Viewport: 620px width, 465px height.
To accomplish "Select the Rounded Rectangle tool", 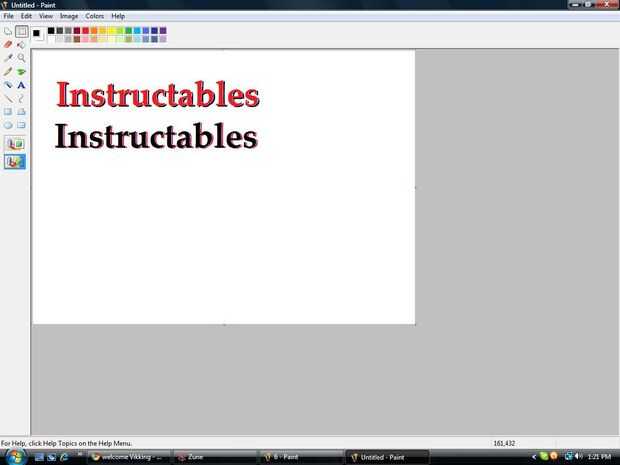I will tap(21, 125).
